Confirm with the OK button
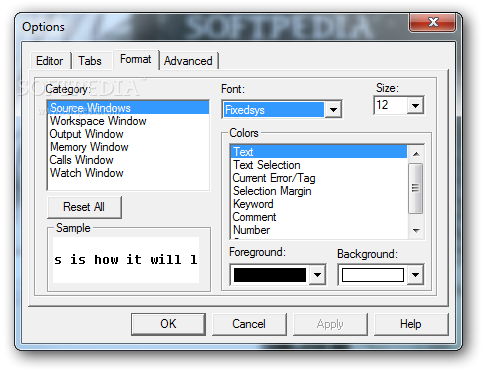The image size is (483, 371). point(168,324)
